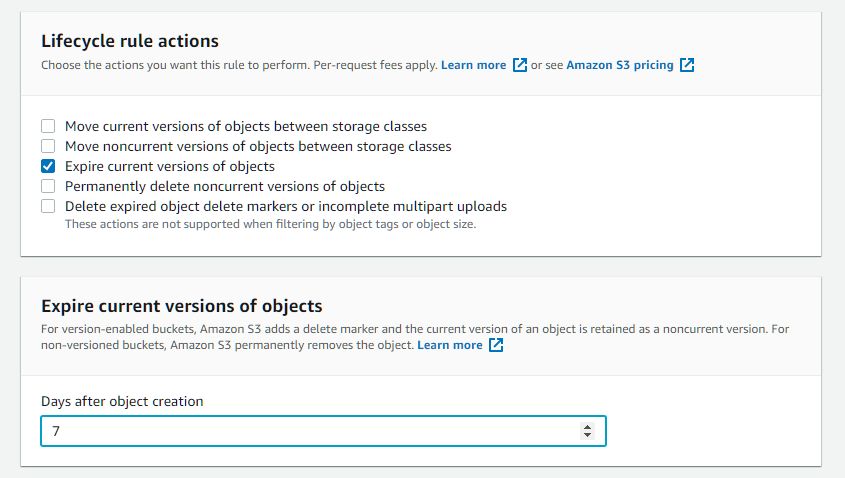The height and width of the screenshot is (478, 845).
Task: Click the 'Days after object creation' label
Action: pos(122,401)
